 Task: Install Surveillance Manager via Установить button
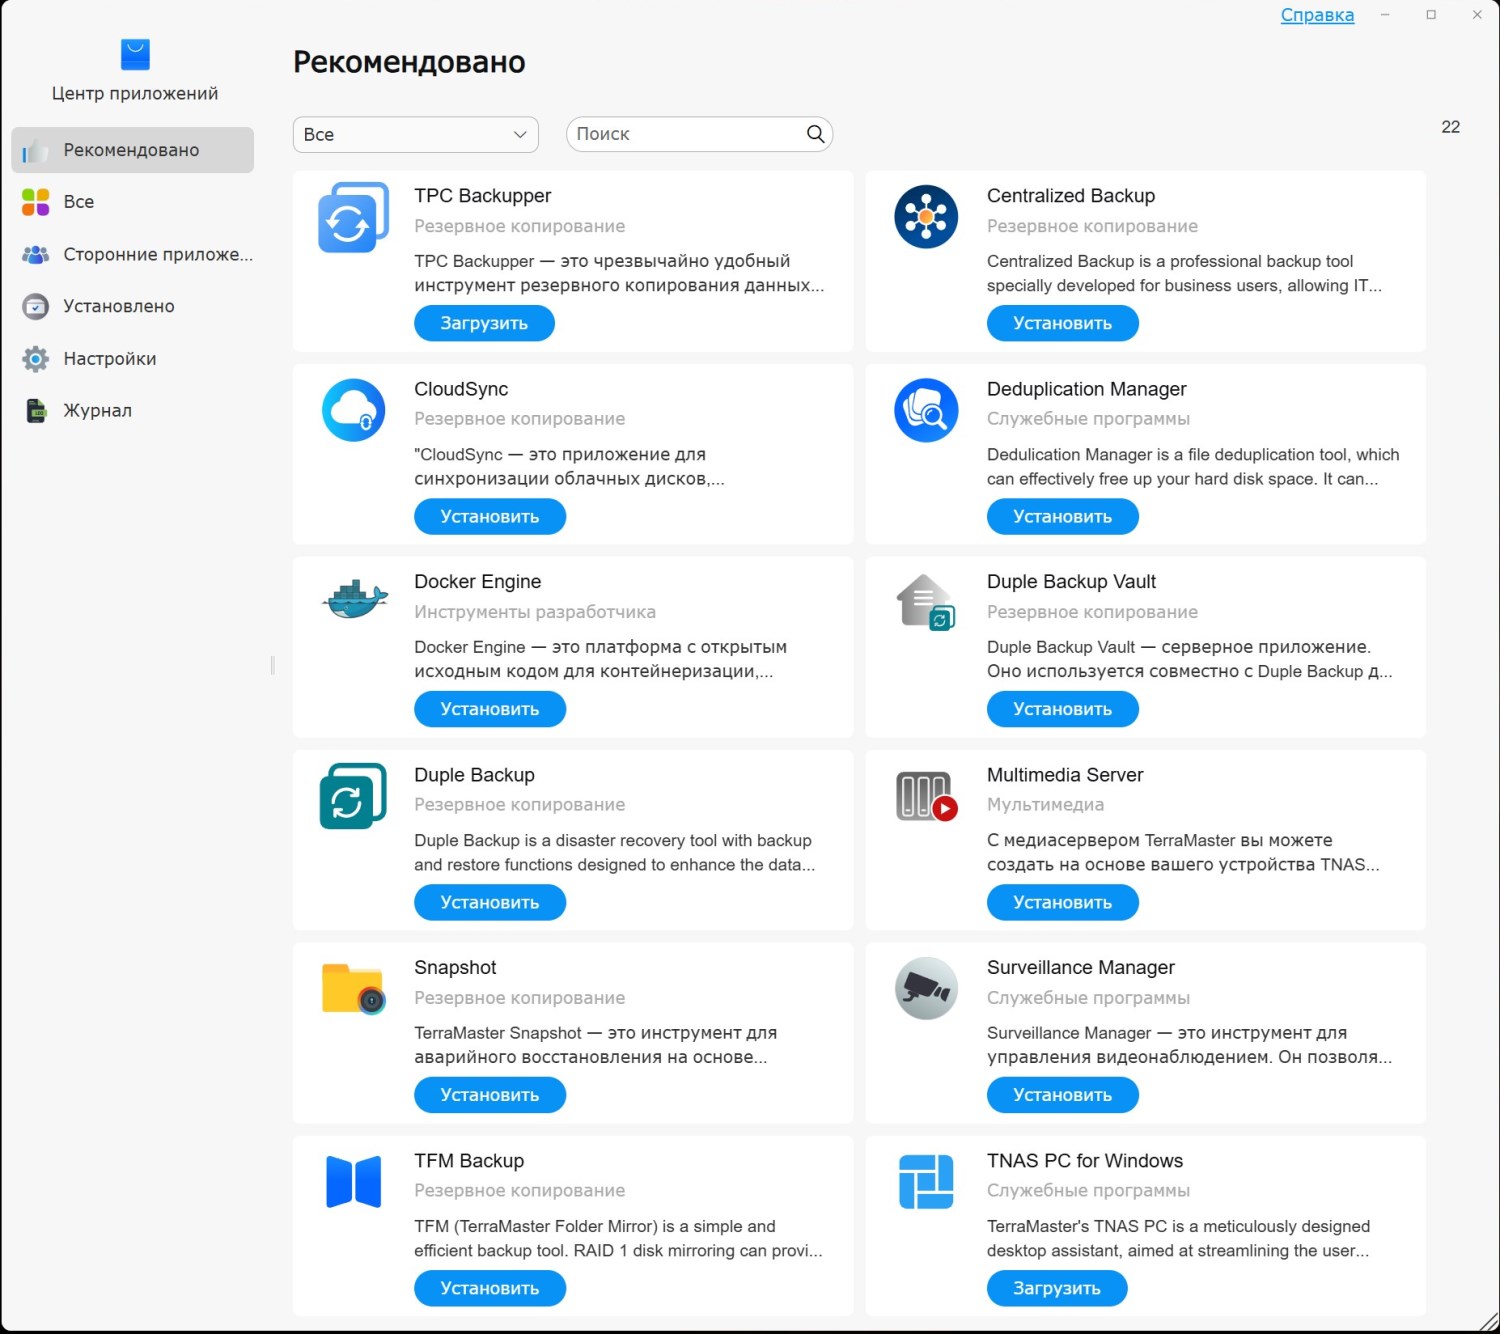(1063, 1095)
